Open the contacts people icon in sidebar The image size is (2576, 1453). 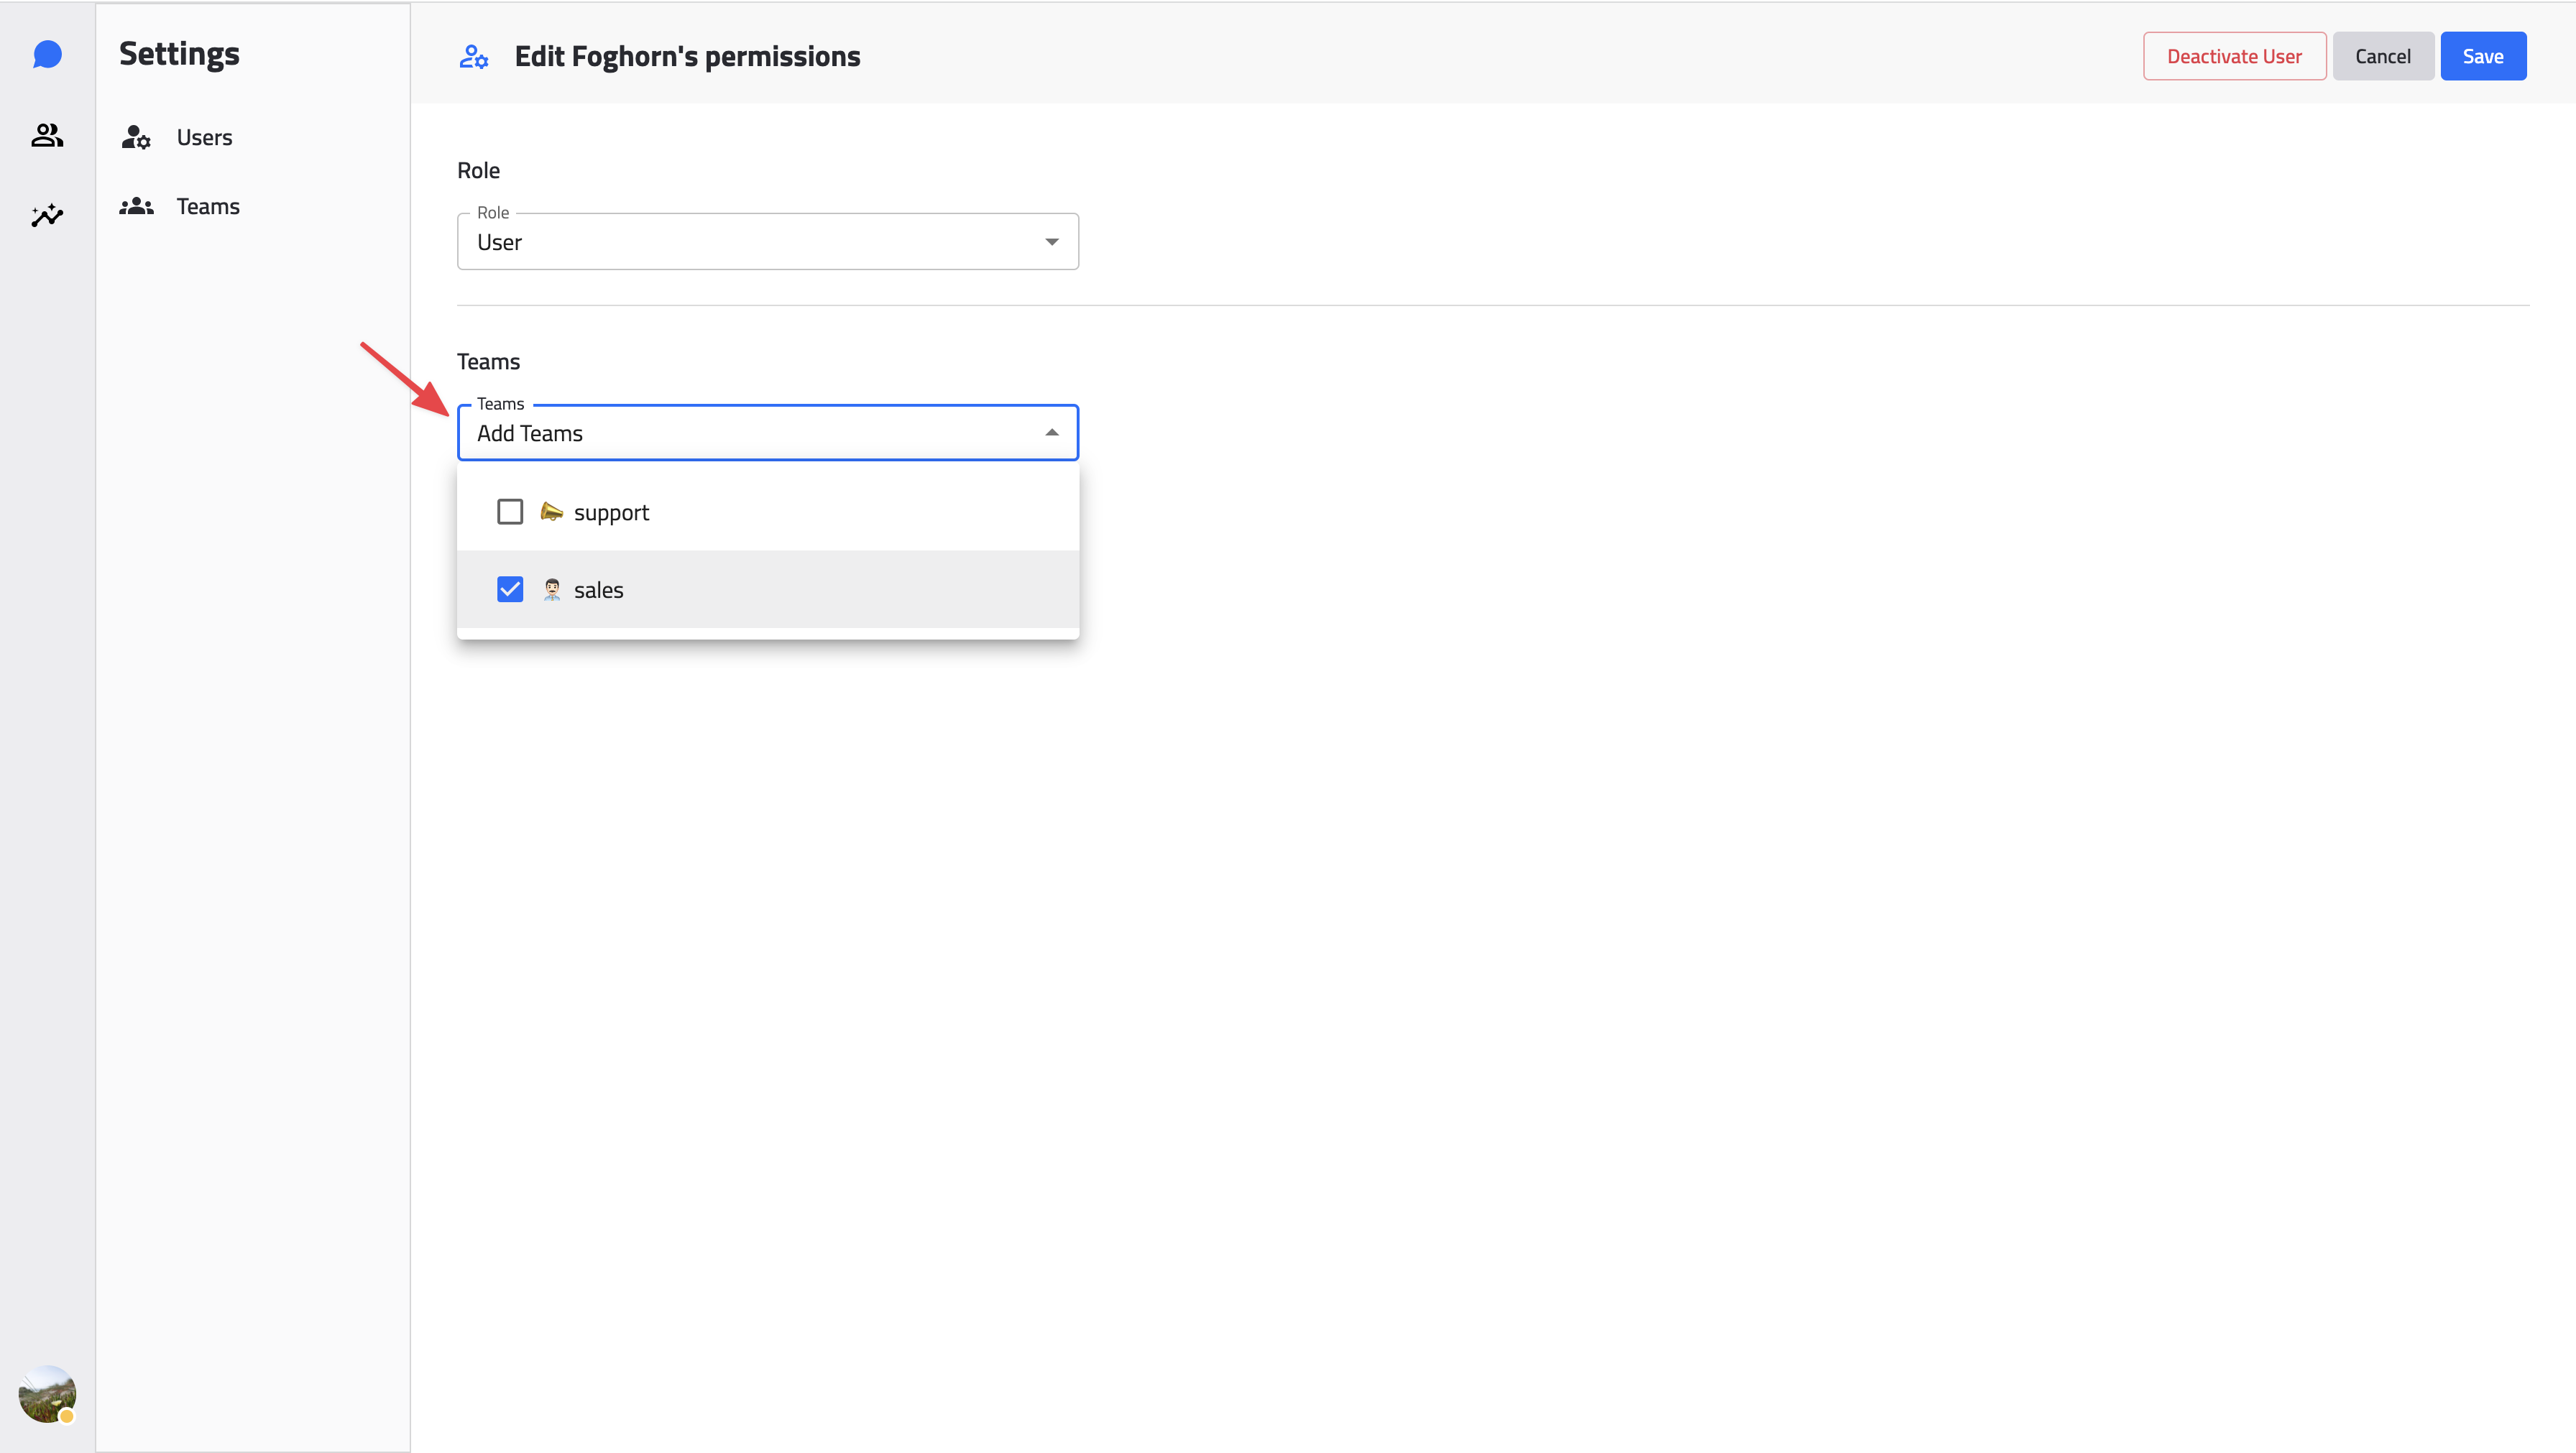pyautogui.click(x=47, y=135)
